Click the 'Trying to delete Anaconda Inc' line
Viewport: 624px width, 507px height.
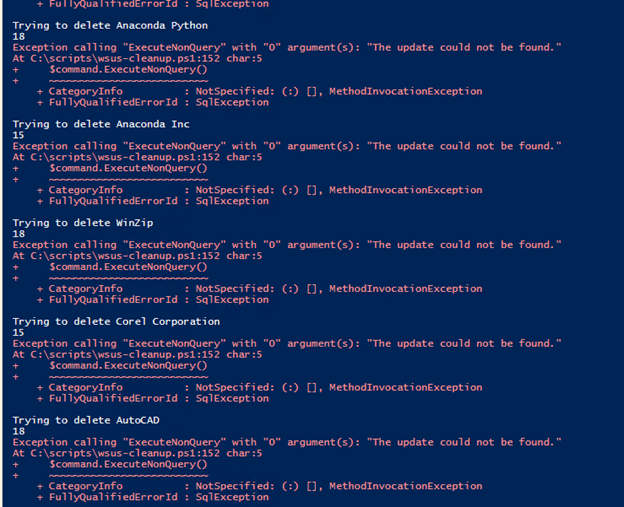[101, 124]
